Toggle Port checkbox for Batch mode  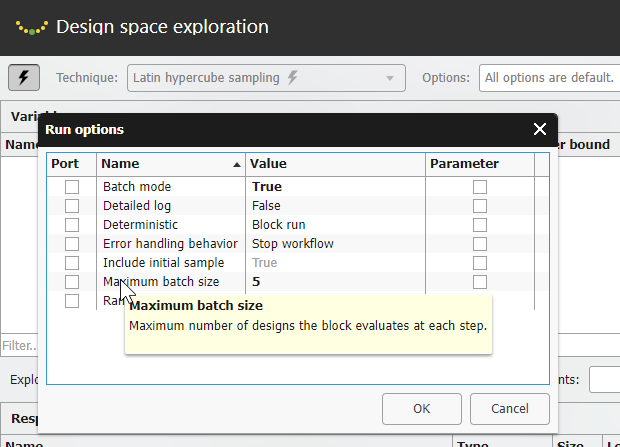pyautogui.click(x=72, y=187)
